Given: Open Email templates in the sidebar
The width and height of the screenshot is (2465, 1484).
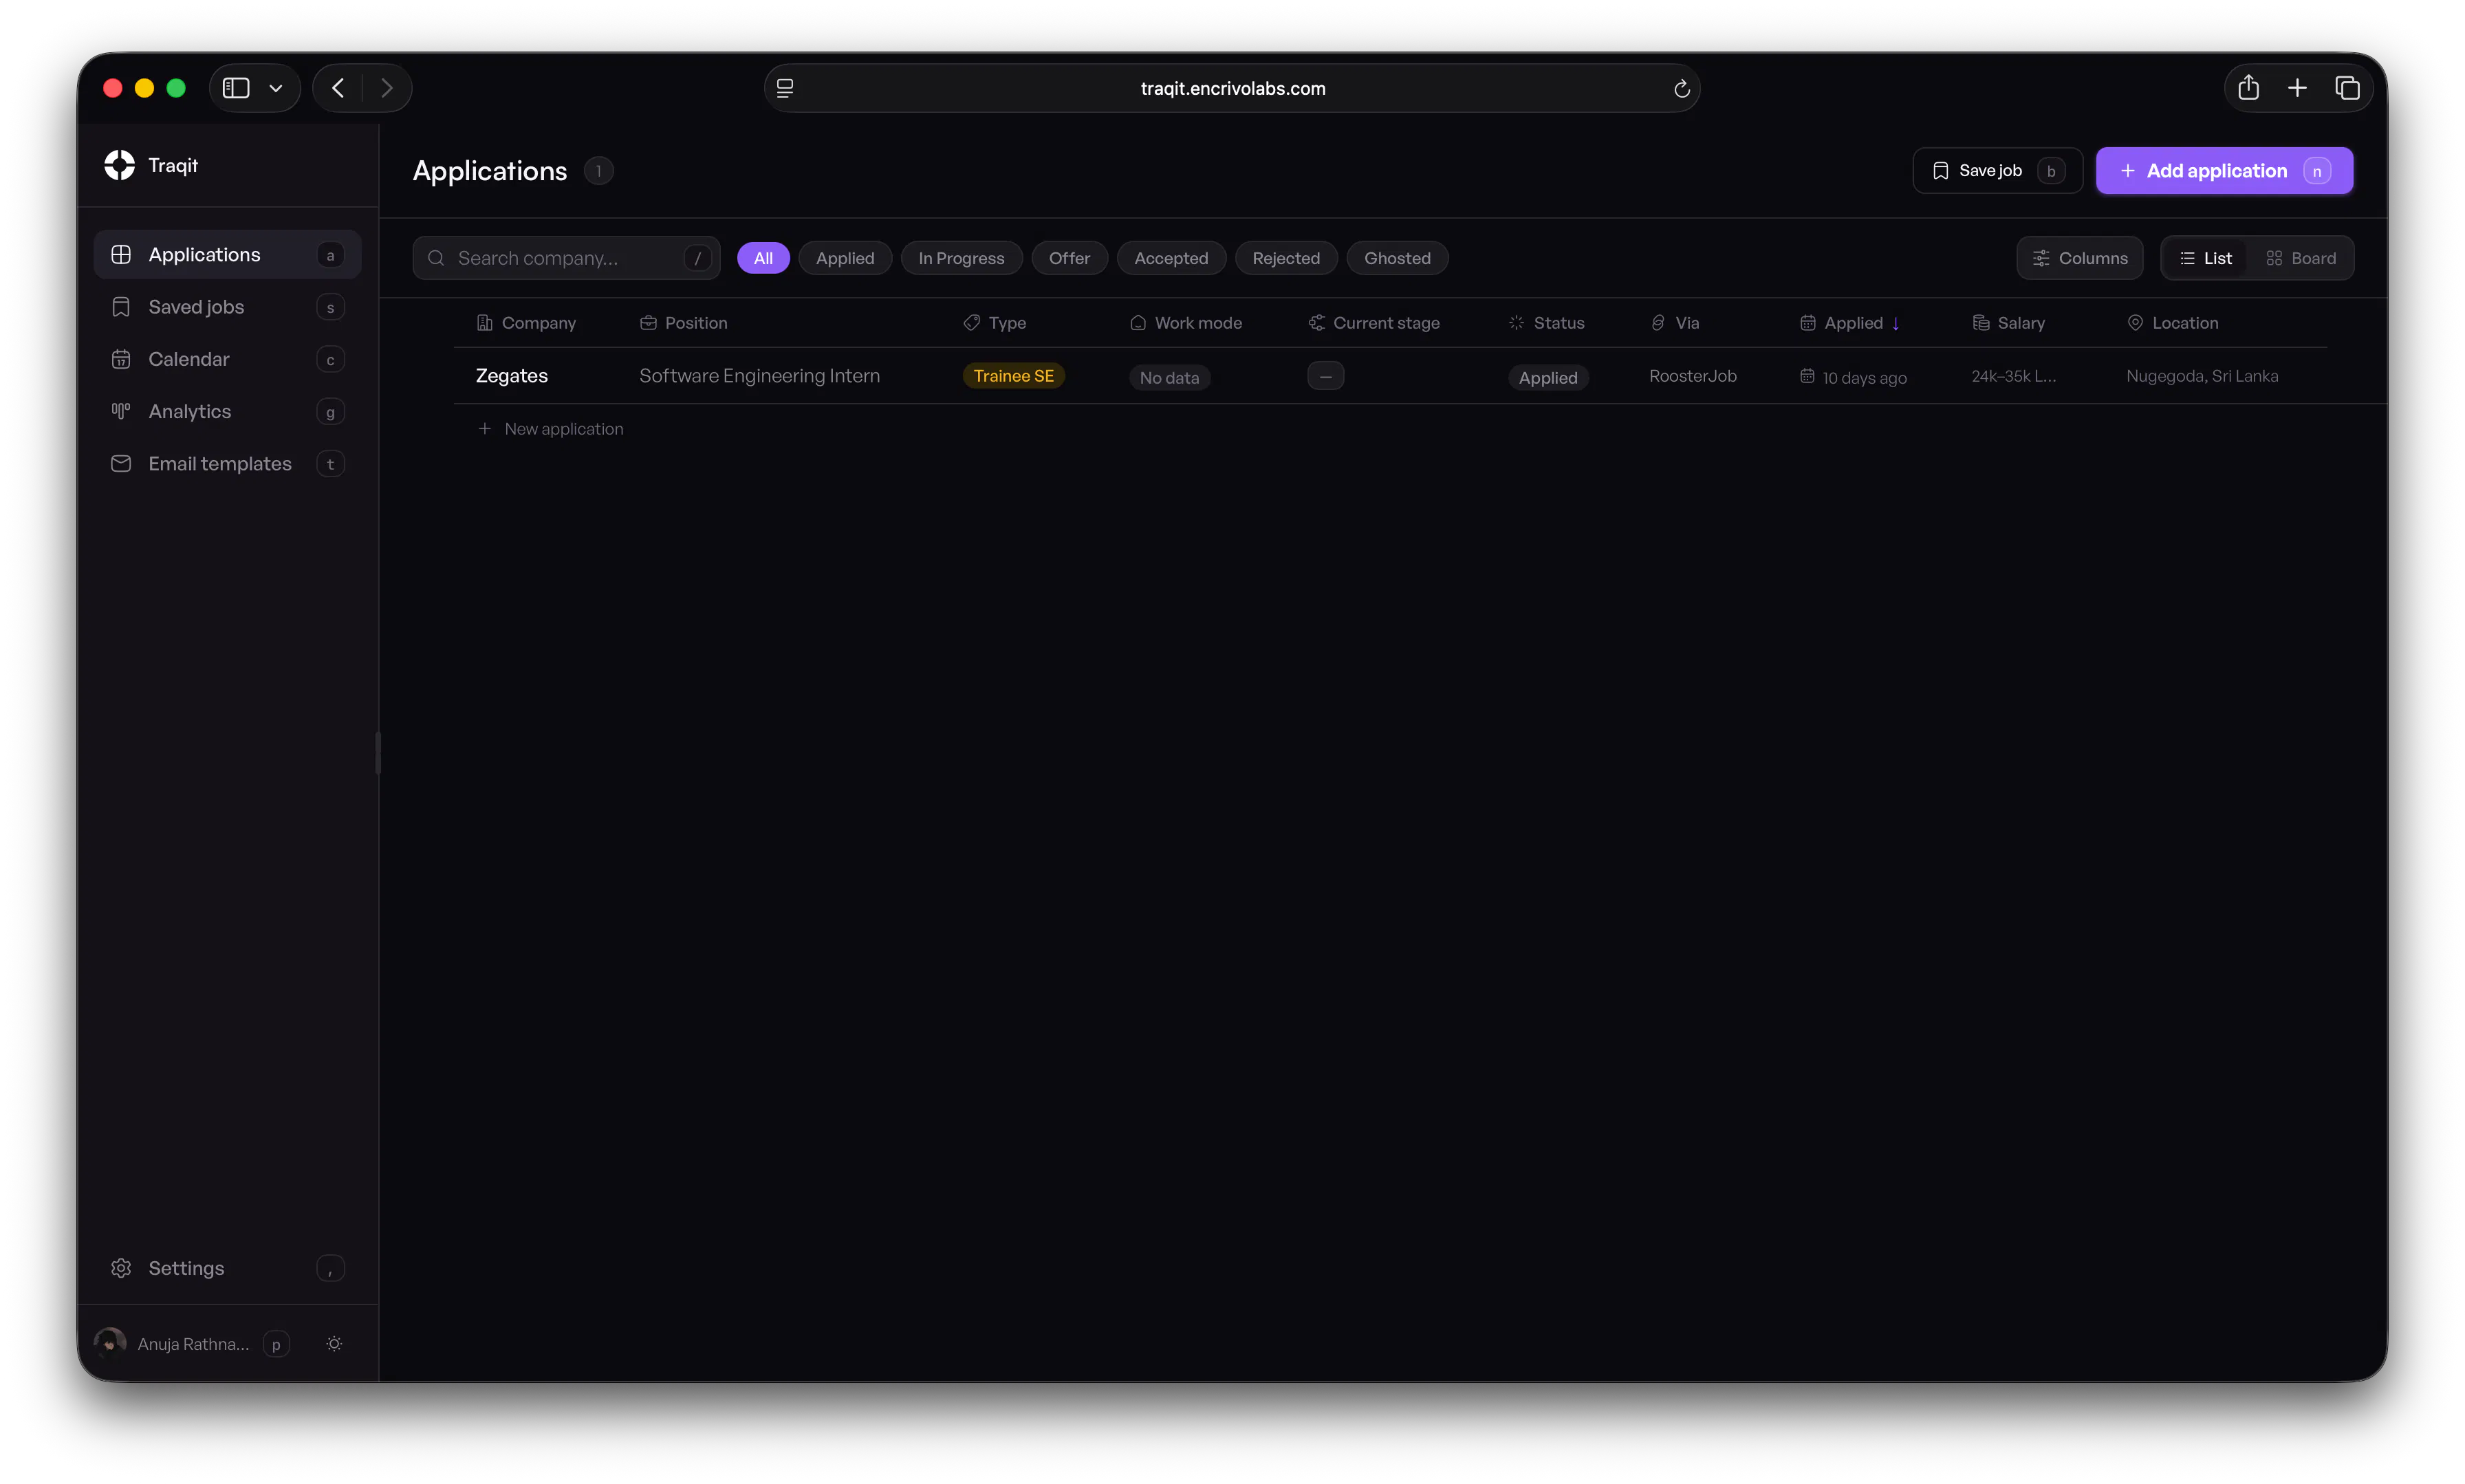Looking at the screenshot, I should click(x=227, y=464).
